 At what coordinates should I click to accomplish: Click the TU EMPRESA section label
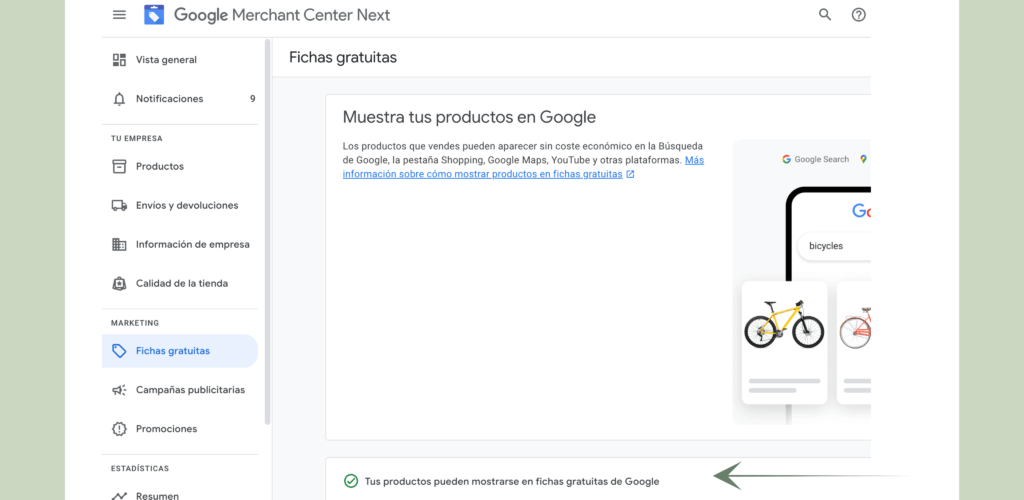[x=136, y=138]
